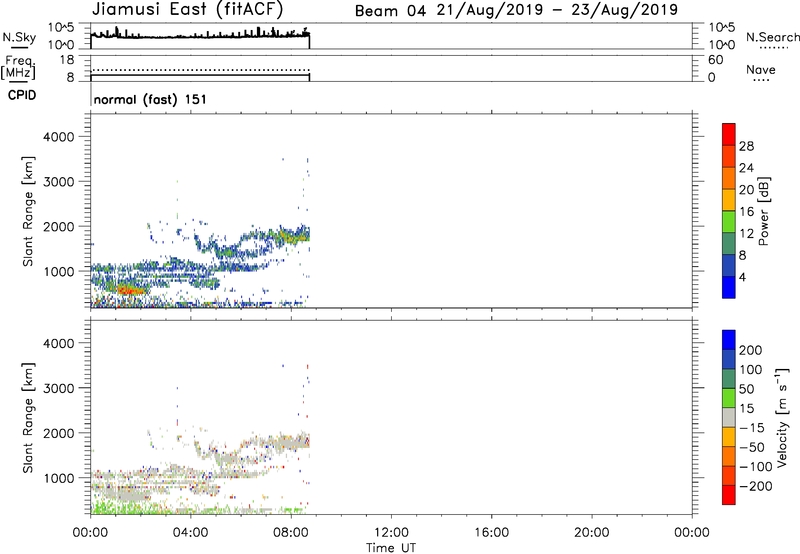Click the "12:00" time axis tick label
The height and width of the screenshot is (554, 800).
(x=391, y=533)
